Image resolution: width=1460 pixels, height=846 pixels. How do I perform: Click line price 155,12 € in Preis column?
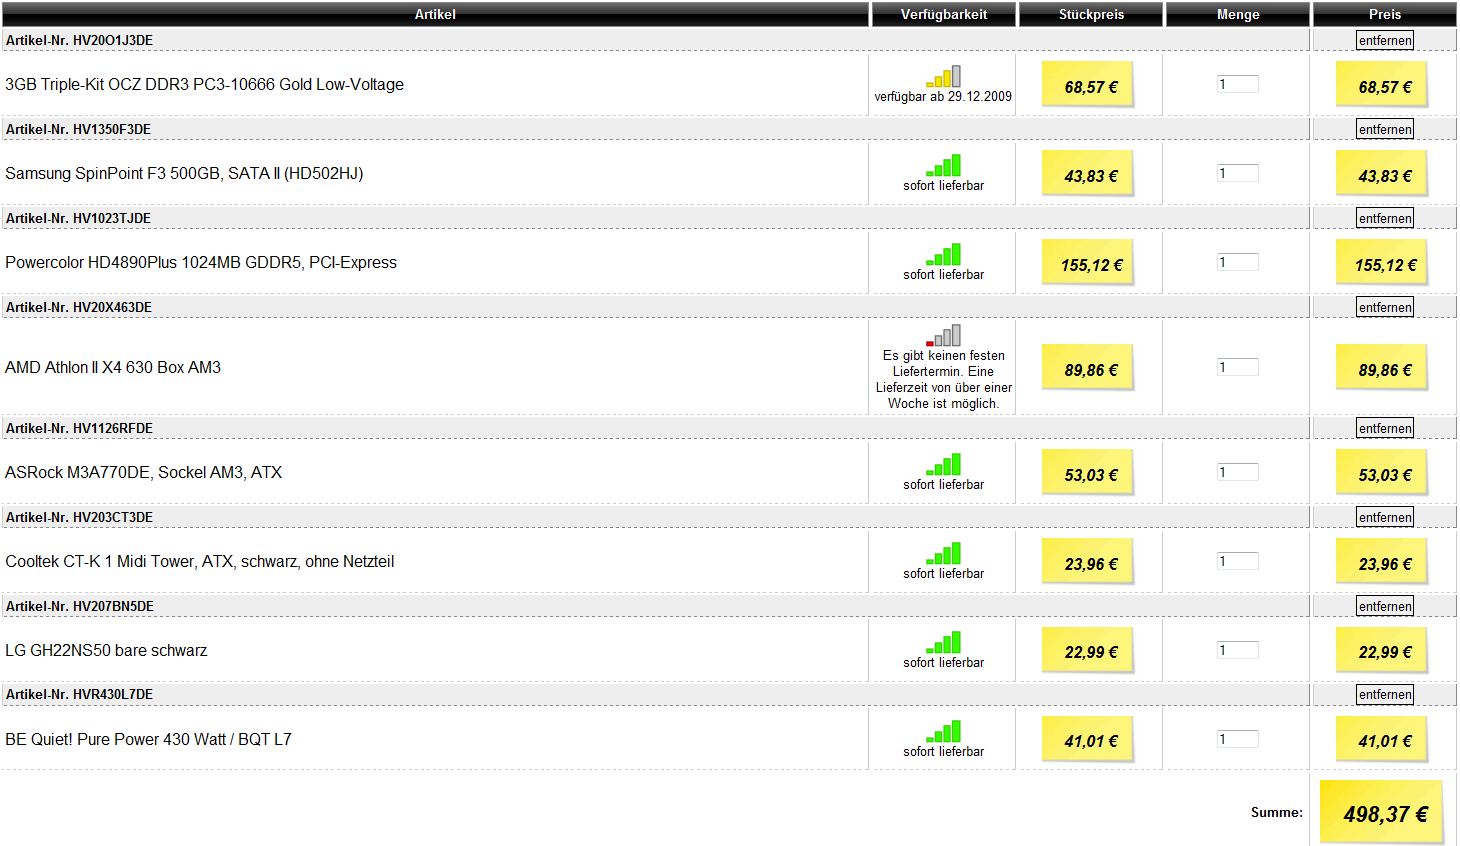(1382, 262)
